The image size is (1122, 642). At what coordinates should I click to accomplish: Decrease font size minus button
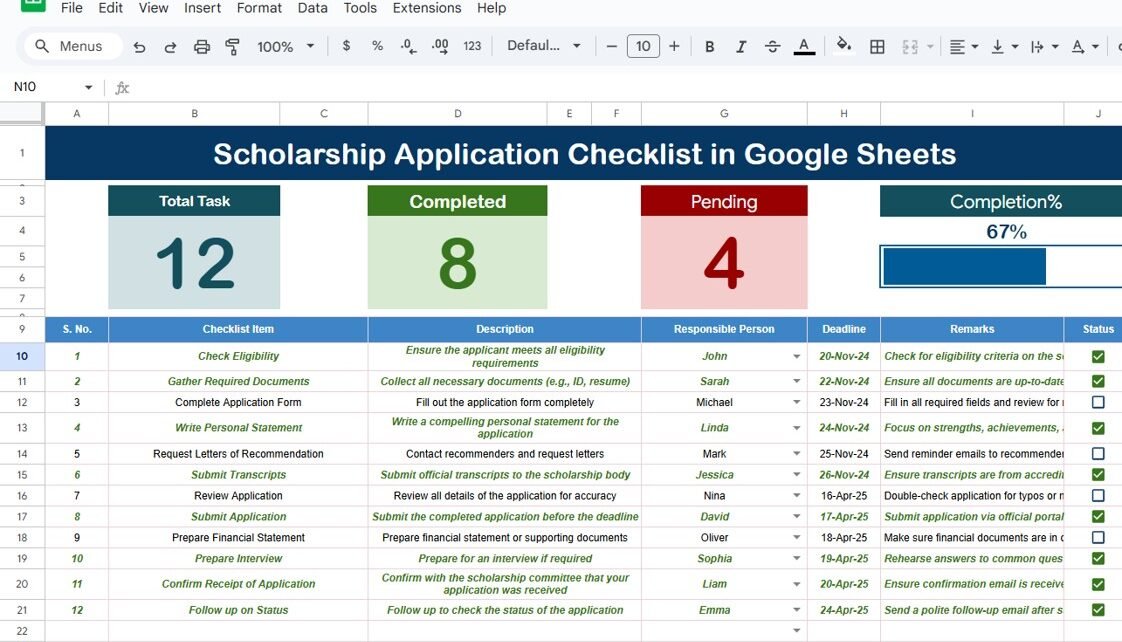tap(611, 46)
